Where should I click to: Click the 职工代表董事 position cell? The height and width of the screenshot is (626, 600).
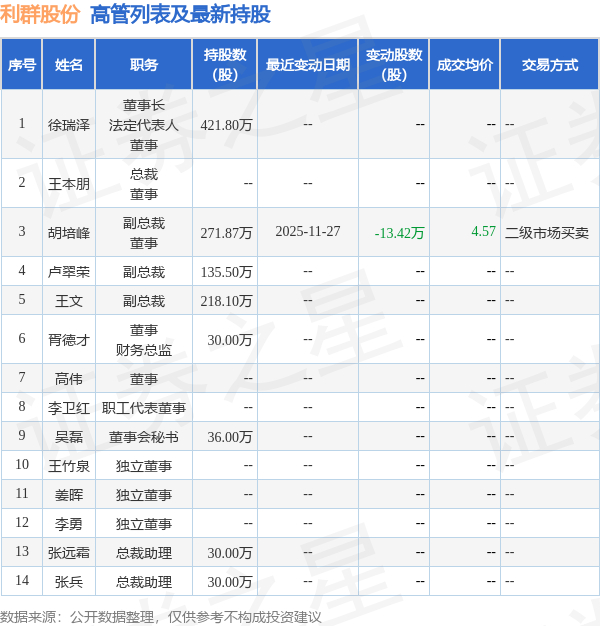[x=144, y=408]
